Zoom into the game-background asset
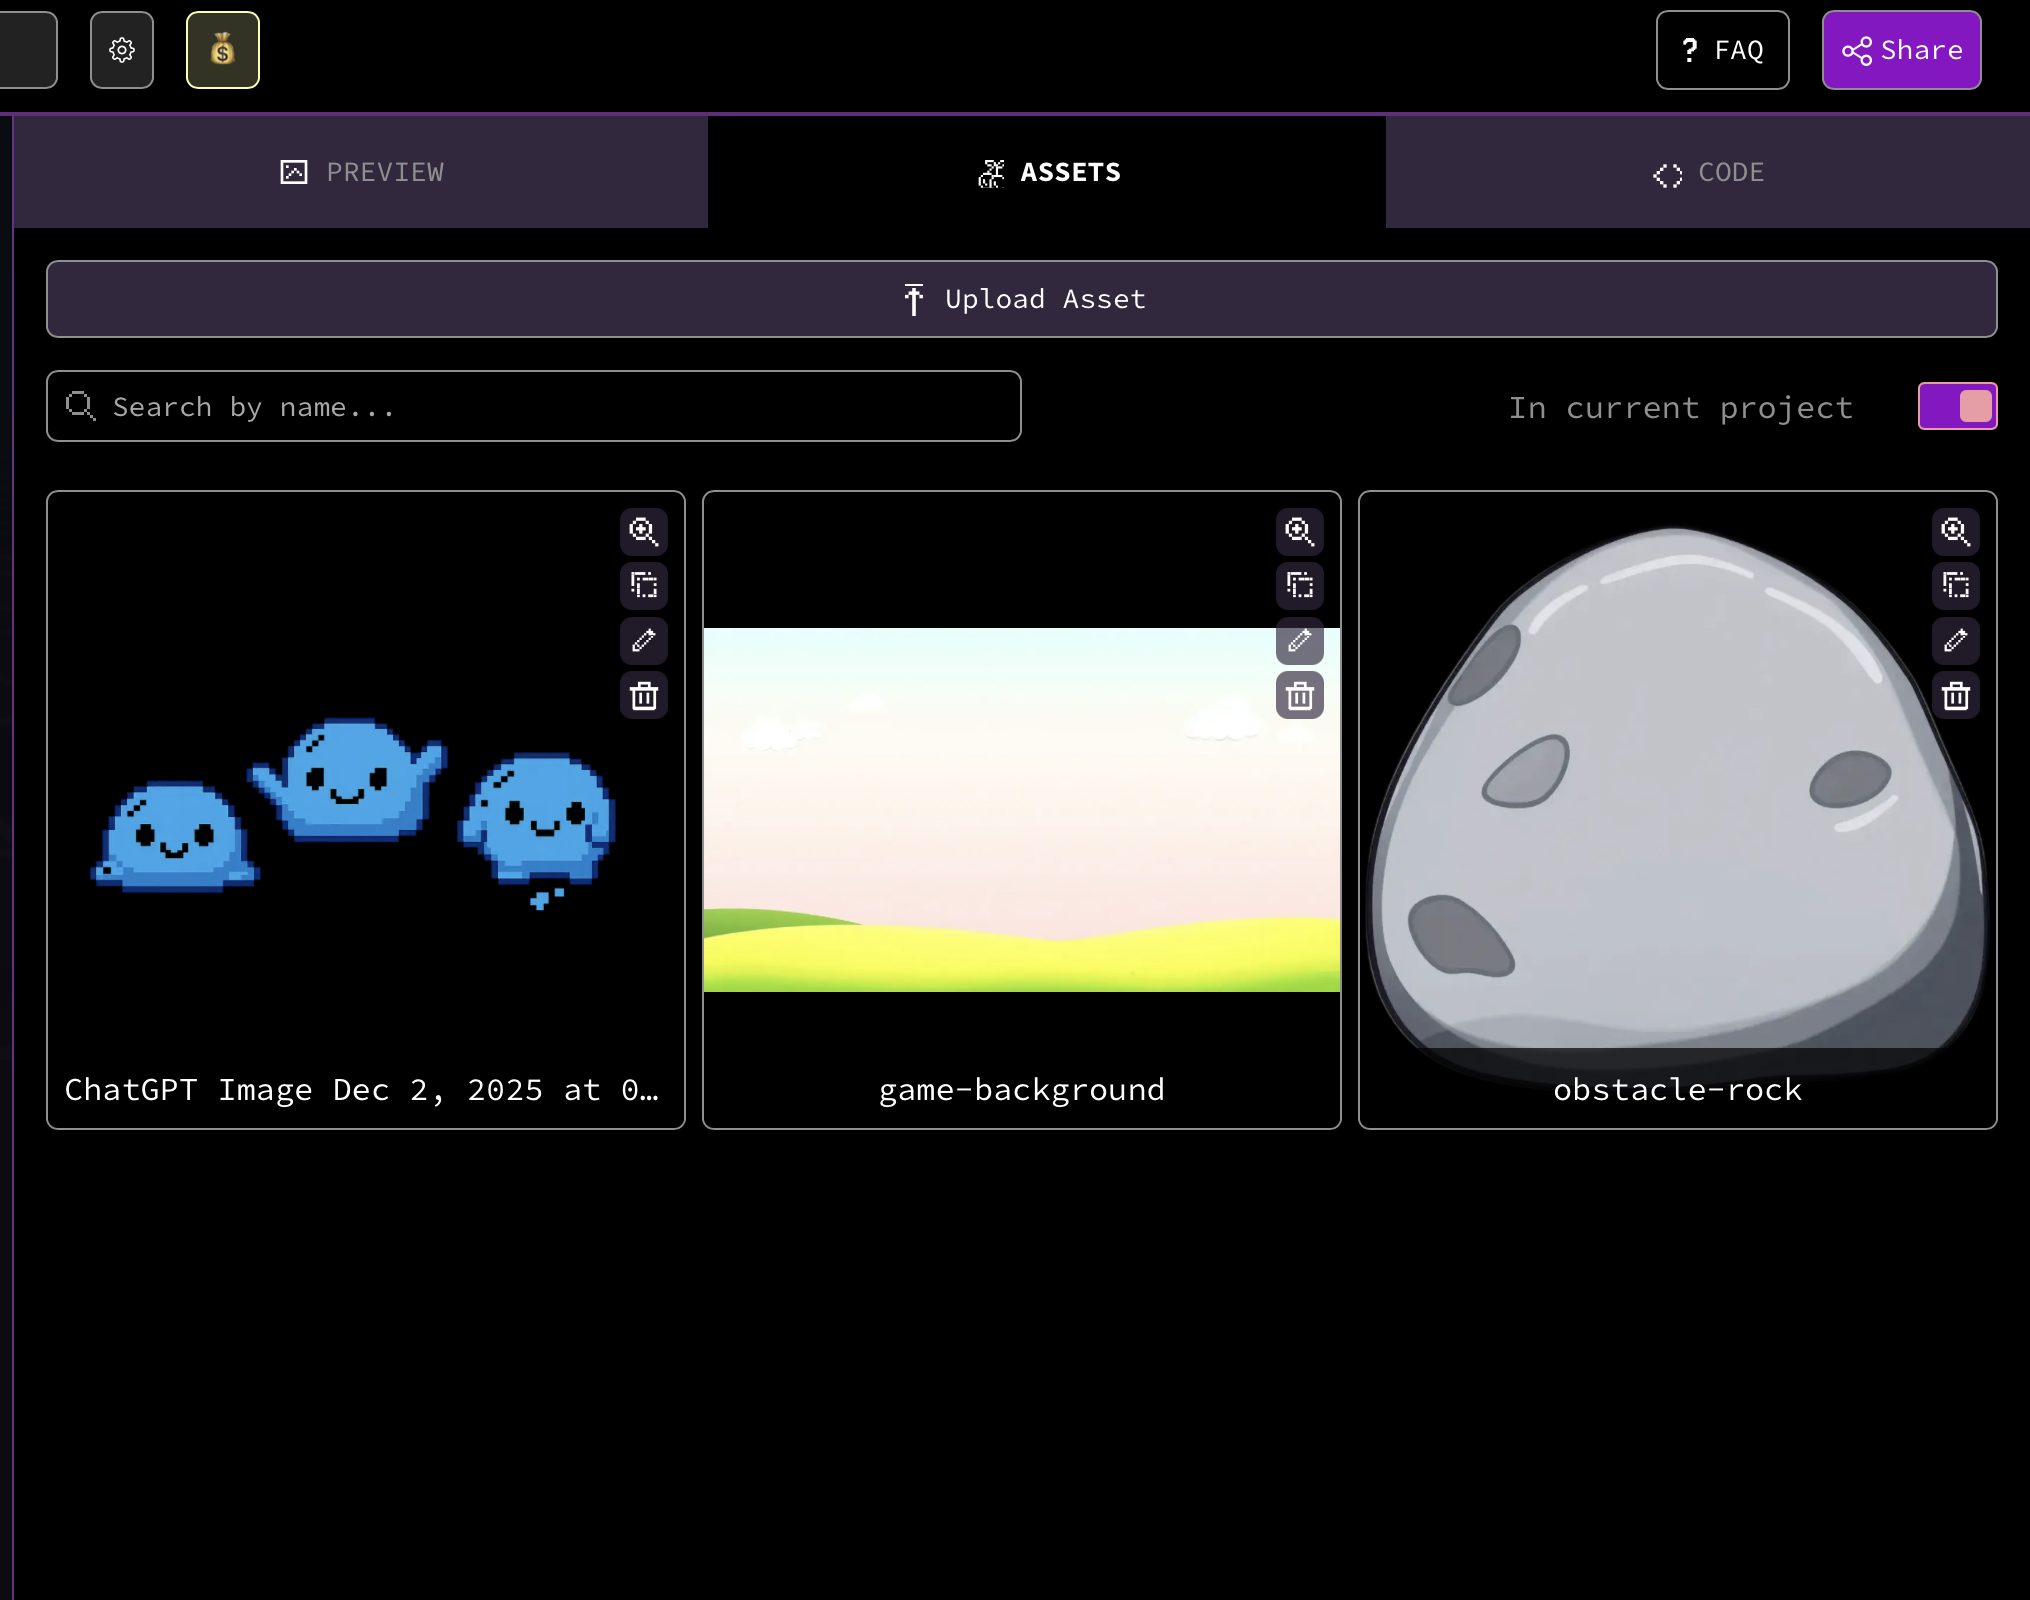 1300,531
